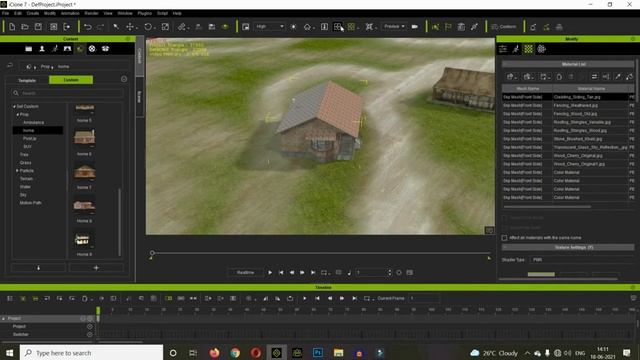Collapse the Project track in timeline

[4, 318]
